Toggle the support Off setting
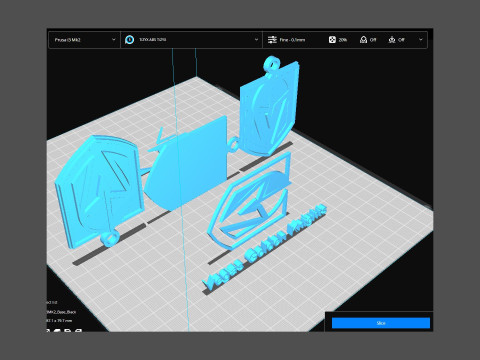The height and width of the screenshot is (360, 480). (x=373, y=40)
